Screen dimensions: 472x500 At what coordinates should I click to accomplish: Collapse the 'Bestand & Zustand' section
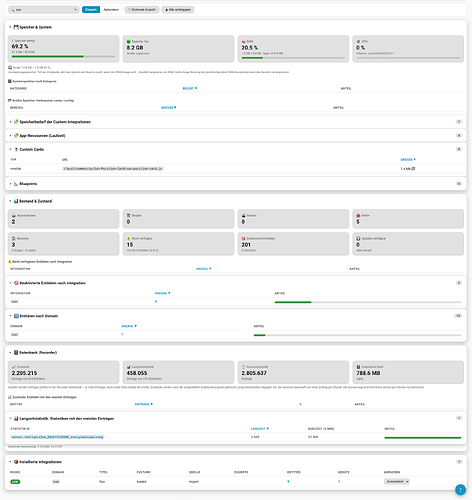10,201
